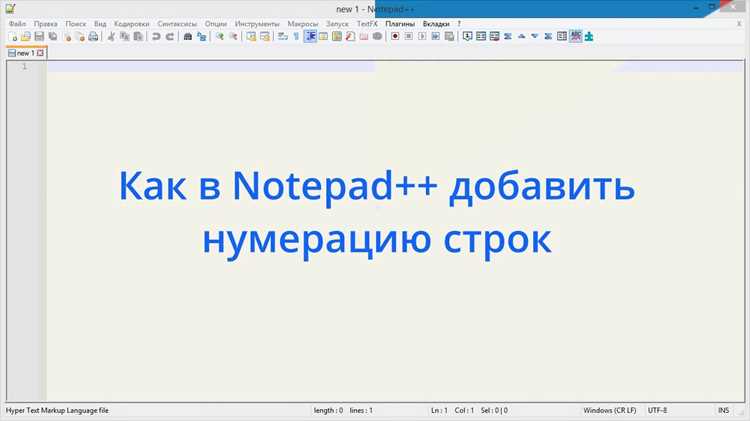Click the Open file folder icon
The height and width of the screenshot is (421, 750).
click(26, 36)
